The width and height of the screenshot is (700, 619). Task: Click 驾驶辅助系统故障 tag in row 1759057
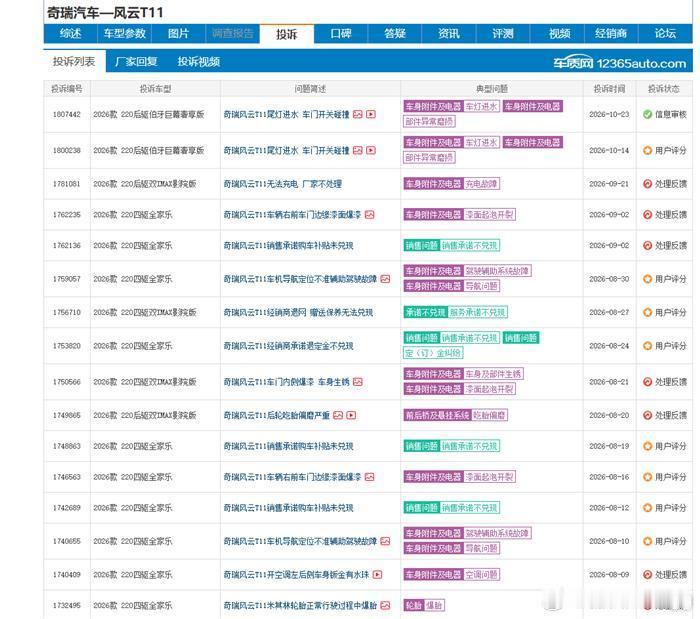tap(497, 271)
